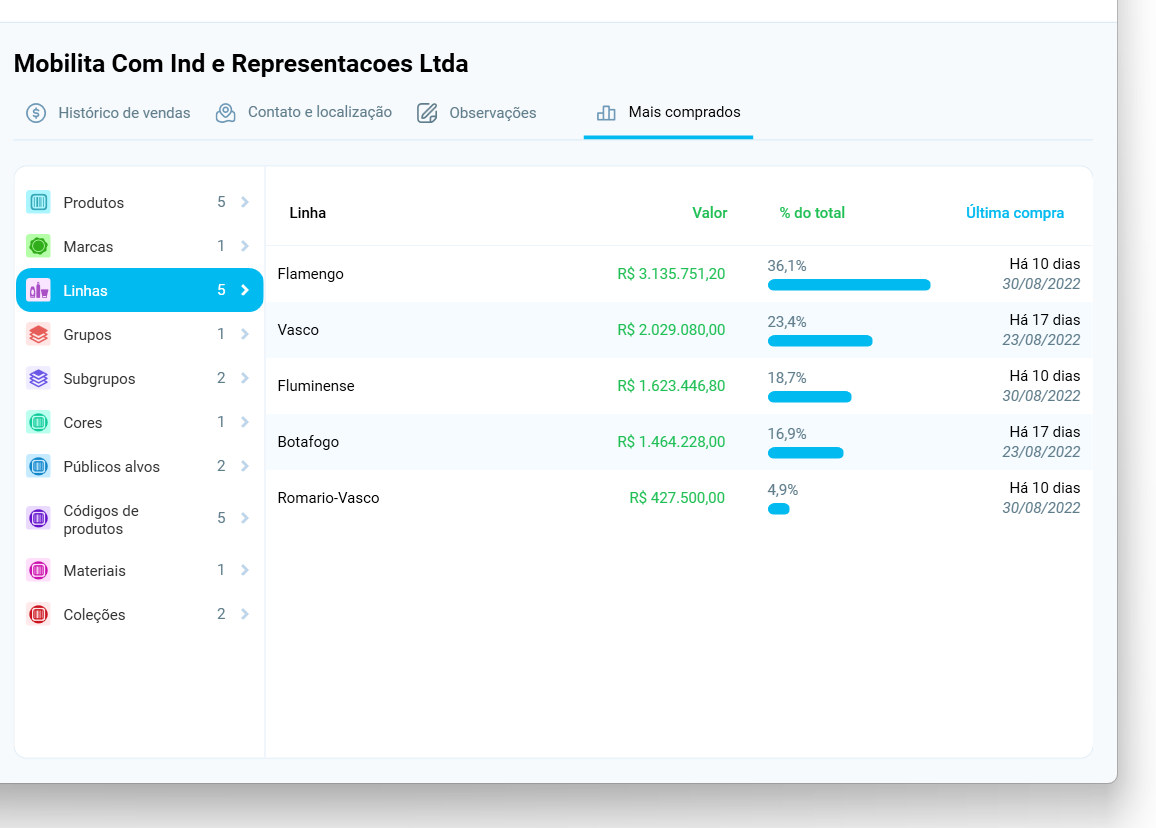Click the purple Subgrupos stack icon
Screen dimensions: 1156x828
coord(38,378)
